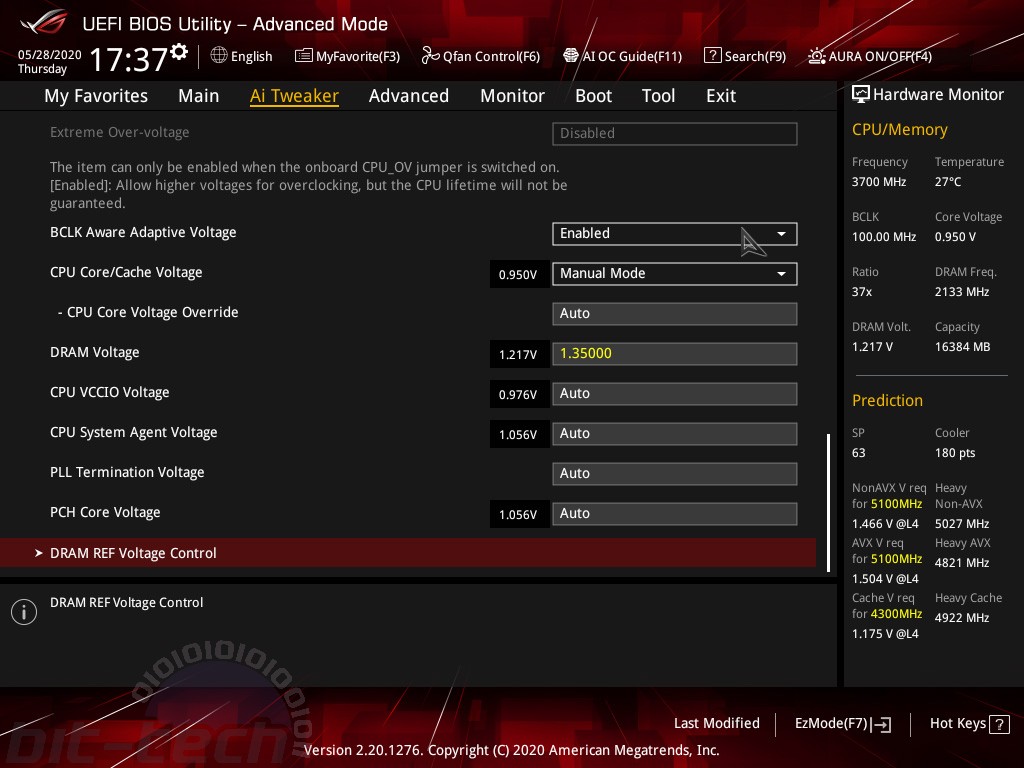Click the AURA light bulb icon
The width and height of the screenshot is (1024, 768).
click(x=816, y=56)
